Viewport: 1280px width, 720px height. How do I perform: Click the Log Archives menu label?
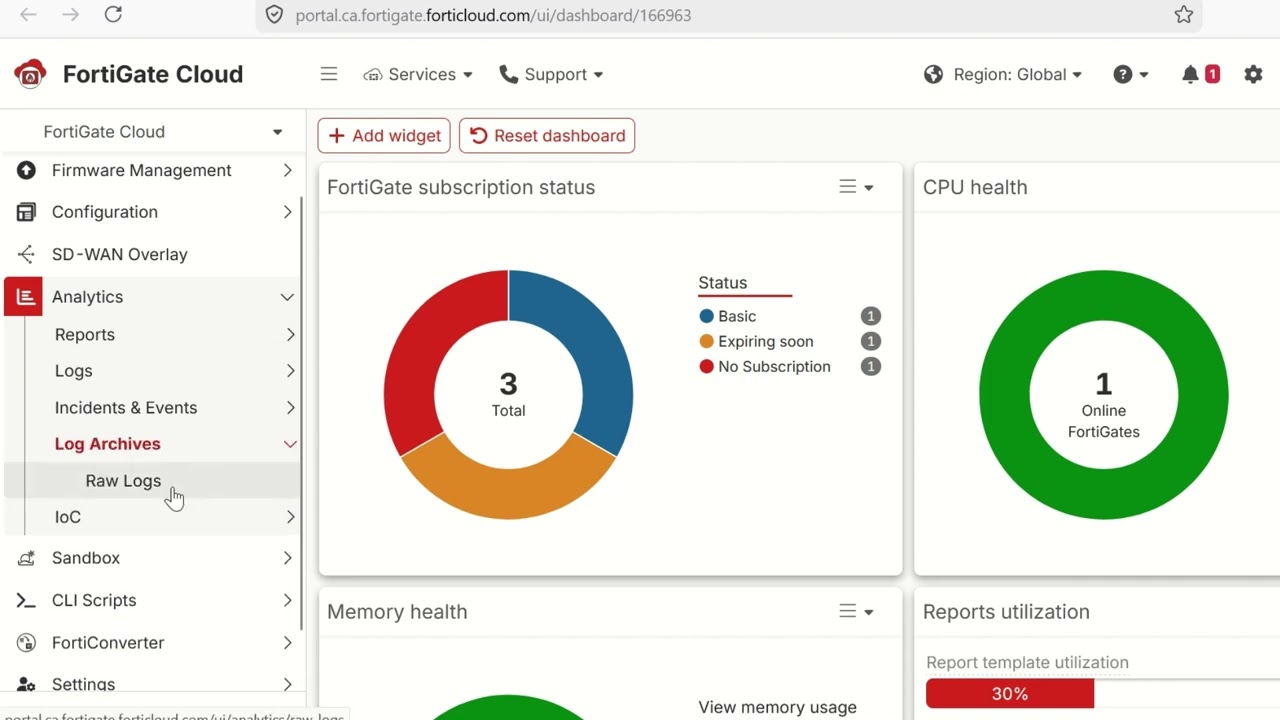107,444
